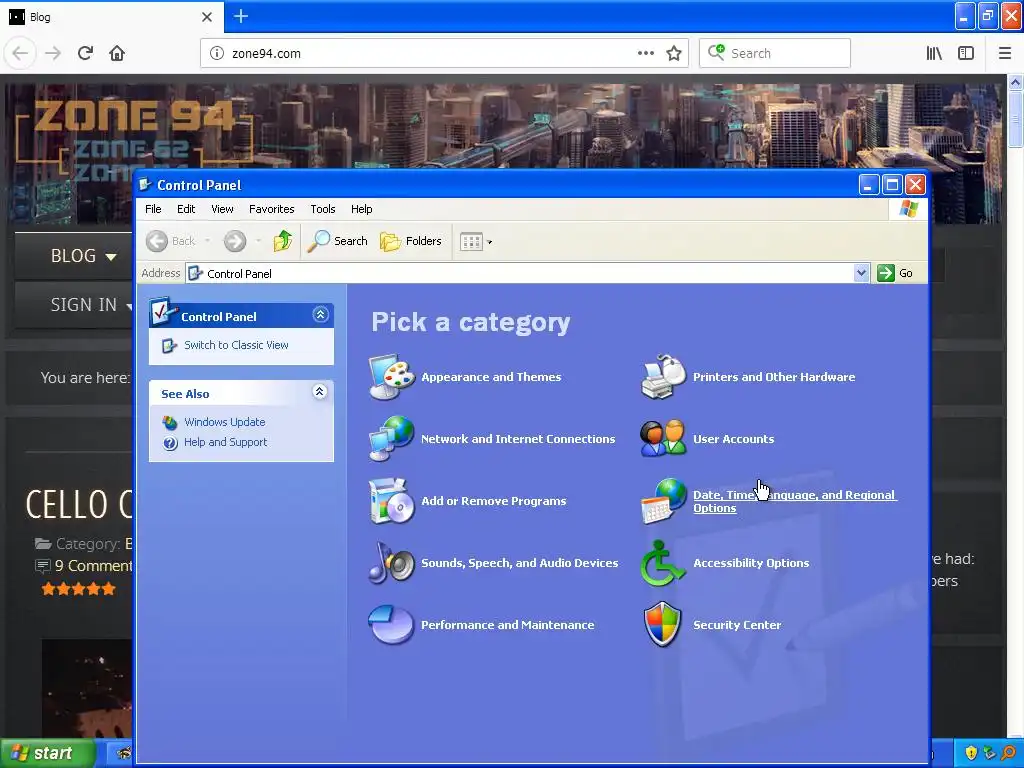Click the 9 Comments link on webpage
Image resolution: width=1024 pixels, height=768 pixels.
tap(93, 566)
